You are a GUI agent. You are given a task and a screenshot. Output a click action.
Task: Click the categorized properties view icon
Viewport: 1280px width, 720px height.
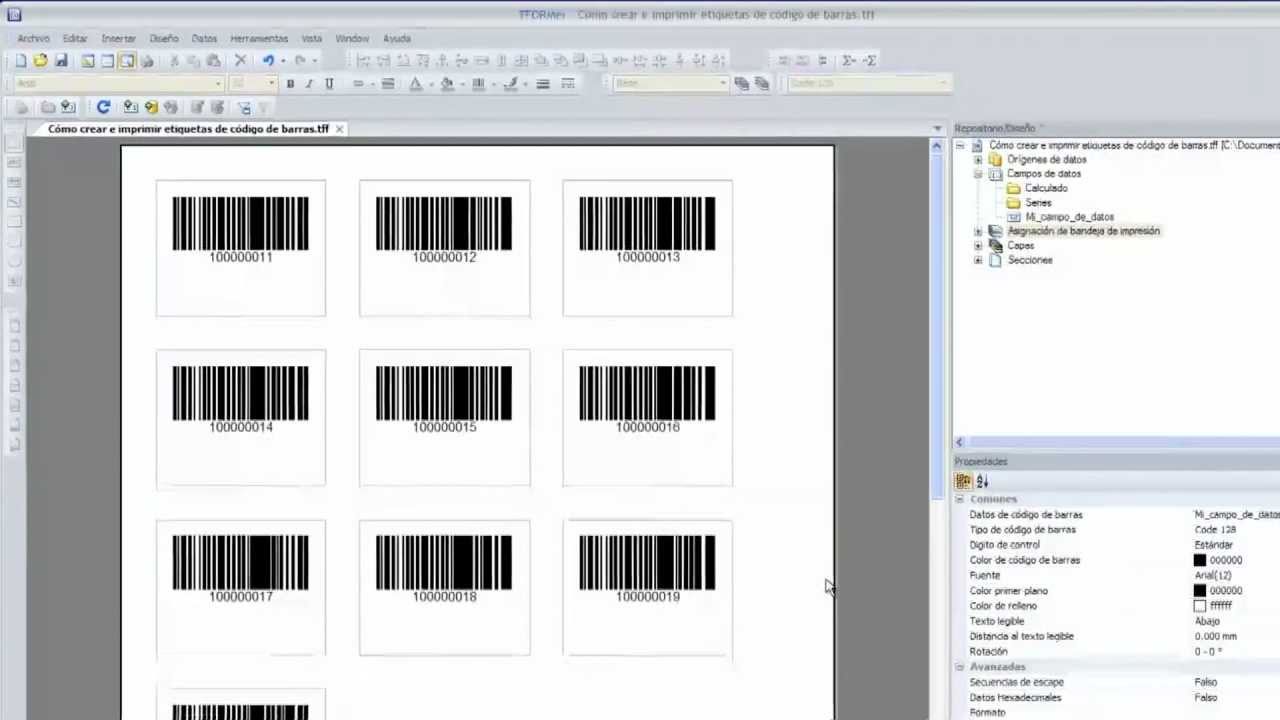[963, 481]
